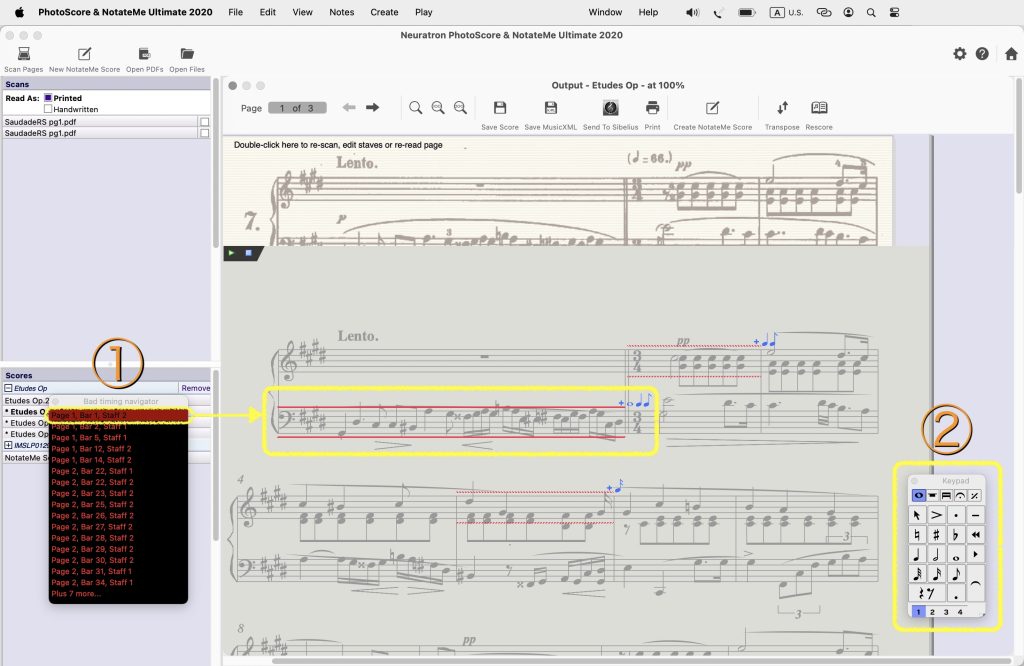Choose the quarter note on the Keypad

click(917, 554)
